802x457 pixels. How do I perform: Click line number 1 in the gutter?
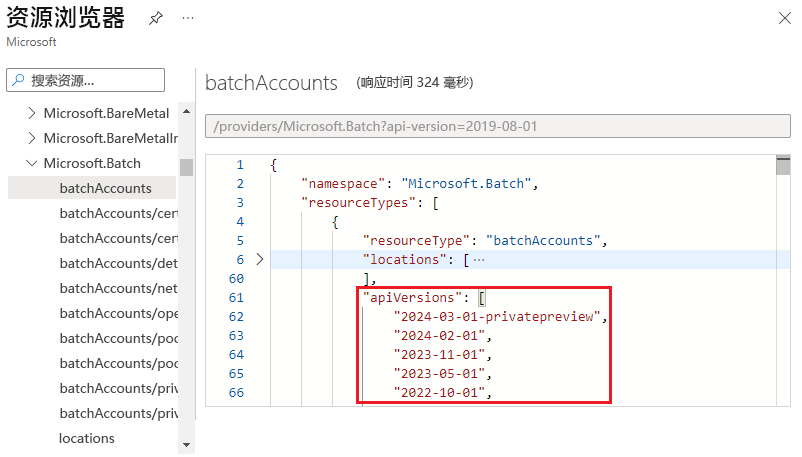(240, 165)
